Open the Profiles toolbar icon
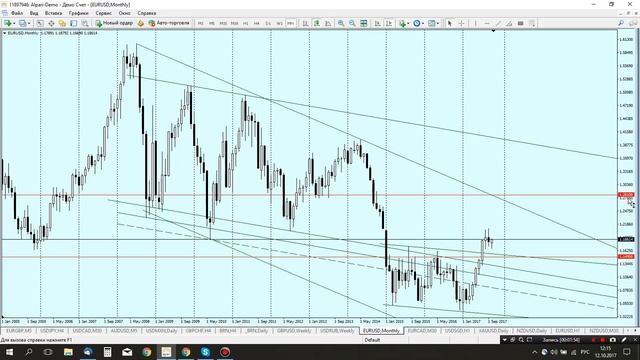Viewport: 640px width, 360px height. pyautogui.click(x=23, y=23)
